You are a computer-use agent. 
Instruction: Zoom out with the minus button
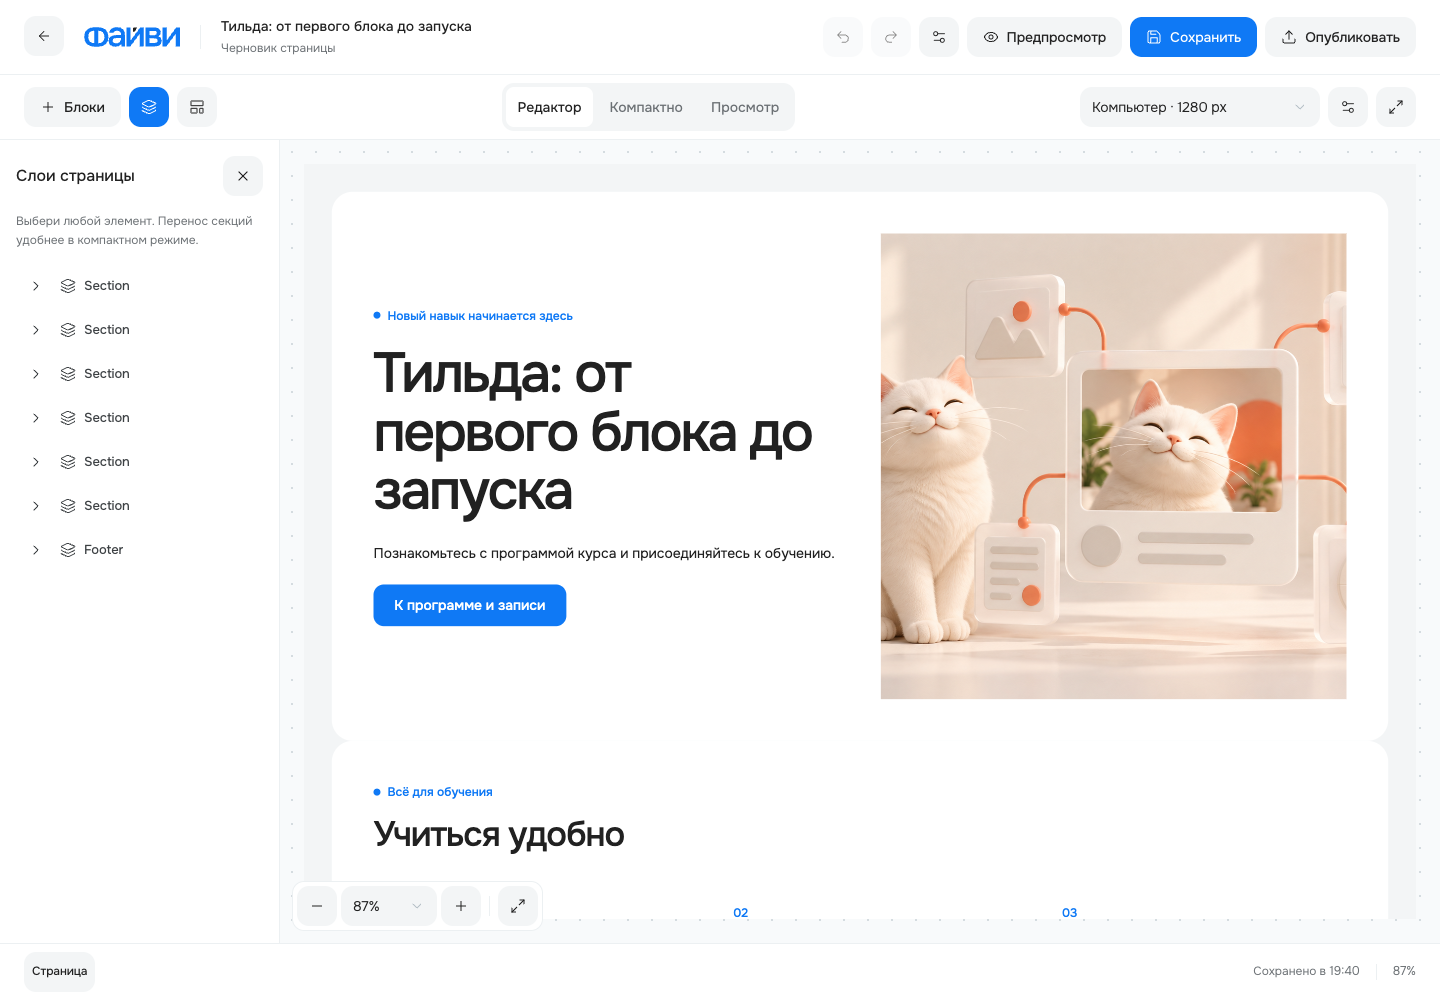(x=317, y=906)
